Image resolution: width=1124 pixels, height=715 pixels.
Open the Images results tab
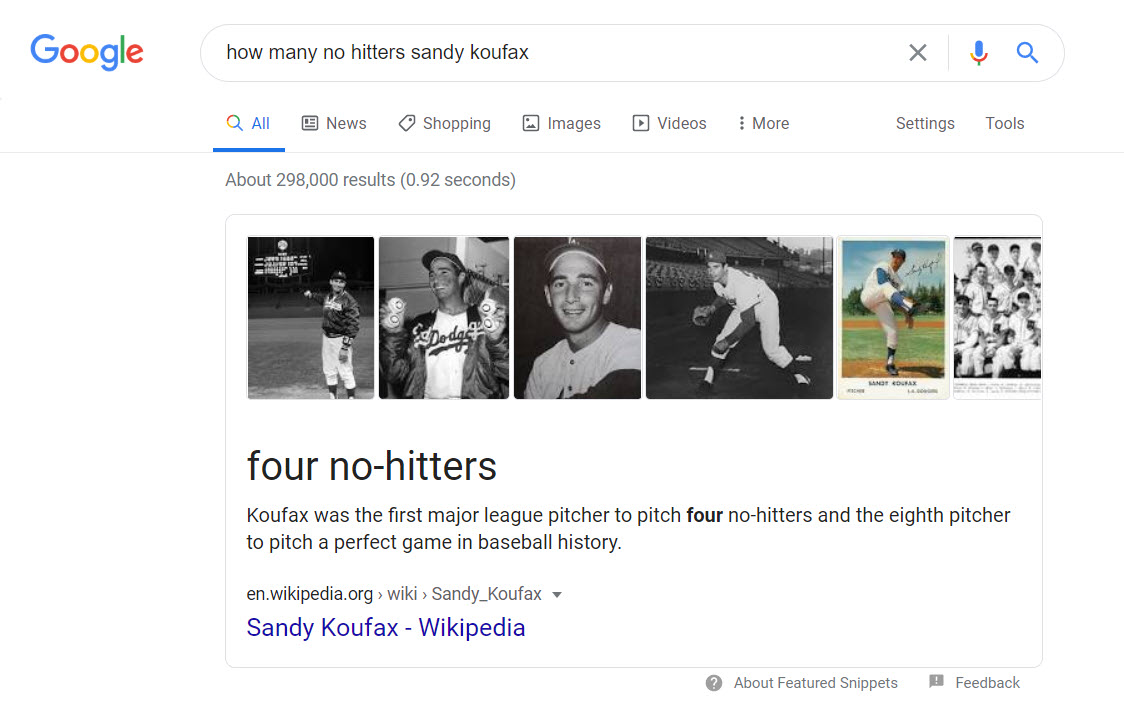[x=561, y=123]
